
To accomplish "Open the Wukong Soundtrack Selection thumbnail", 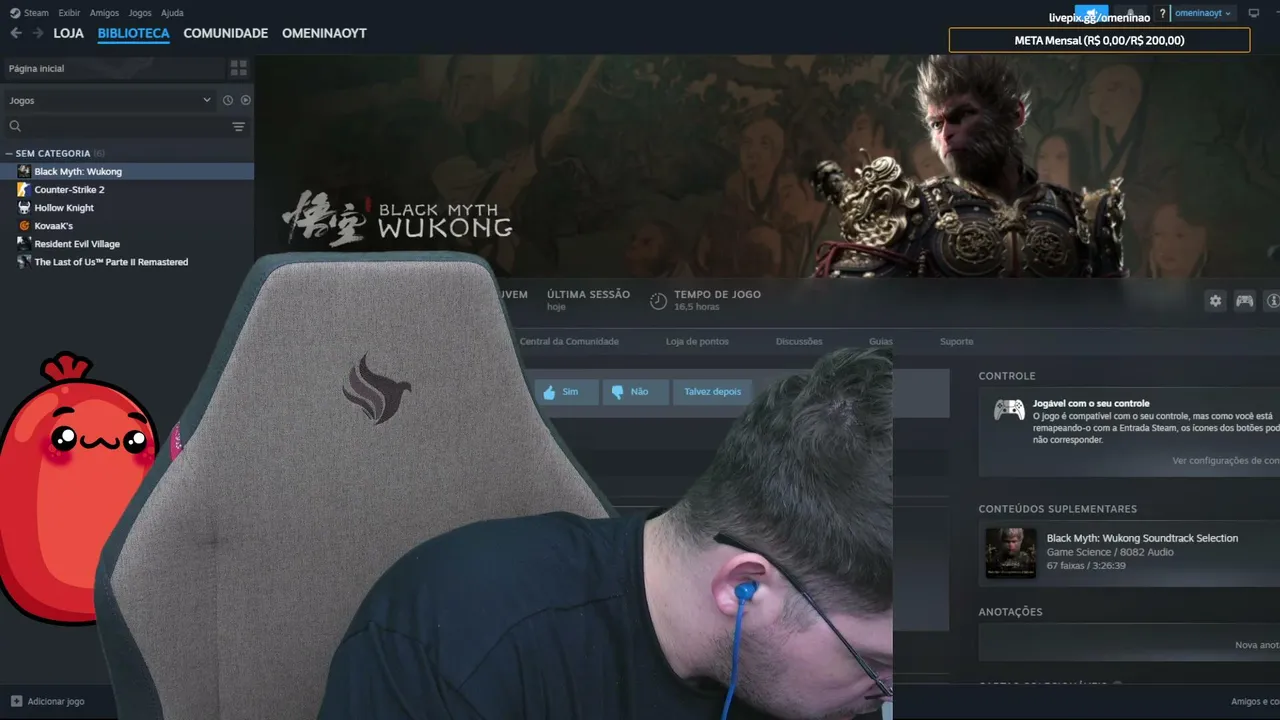I will pyautogui.click(x=1011, y=553).
